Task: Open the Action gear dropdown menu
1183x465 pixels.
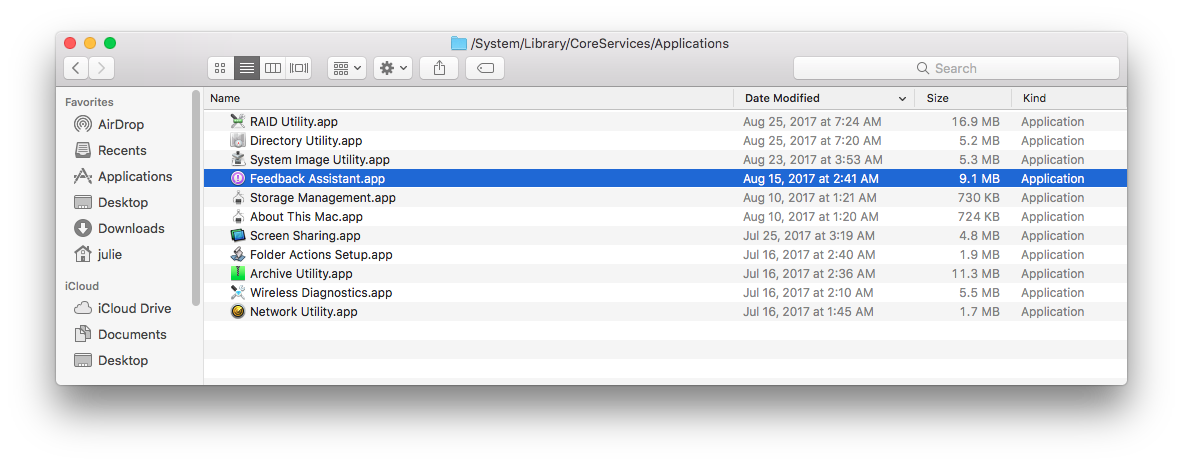Action: [x=393, y=68]
